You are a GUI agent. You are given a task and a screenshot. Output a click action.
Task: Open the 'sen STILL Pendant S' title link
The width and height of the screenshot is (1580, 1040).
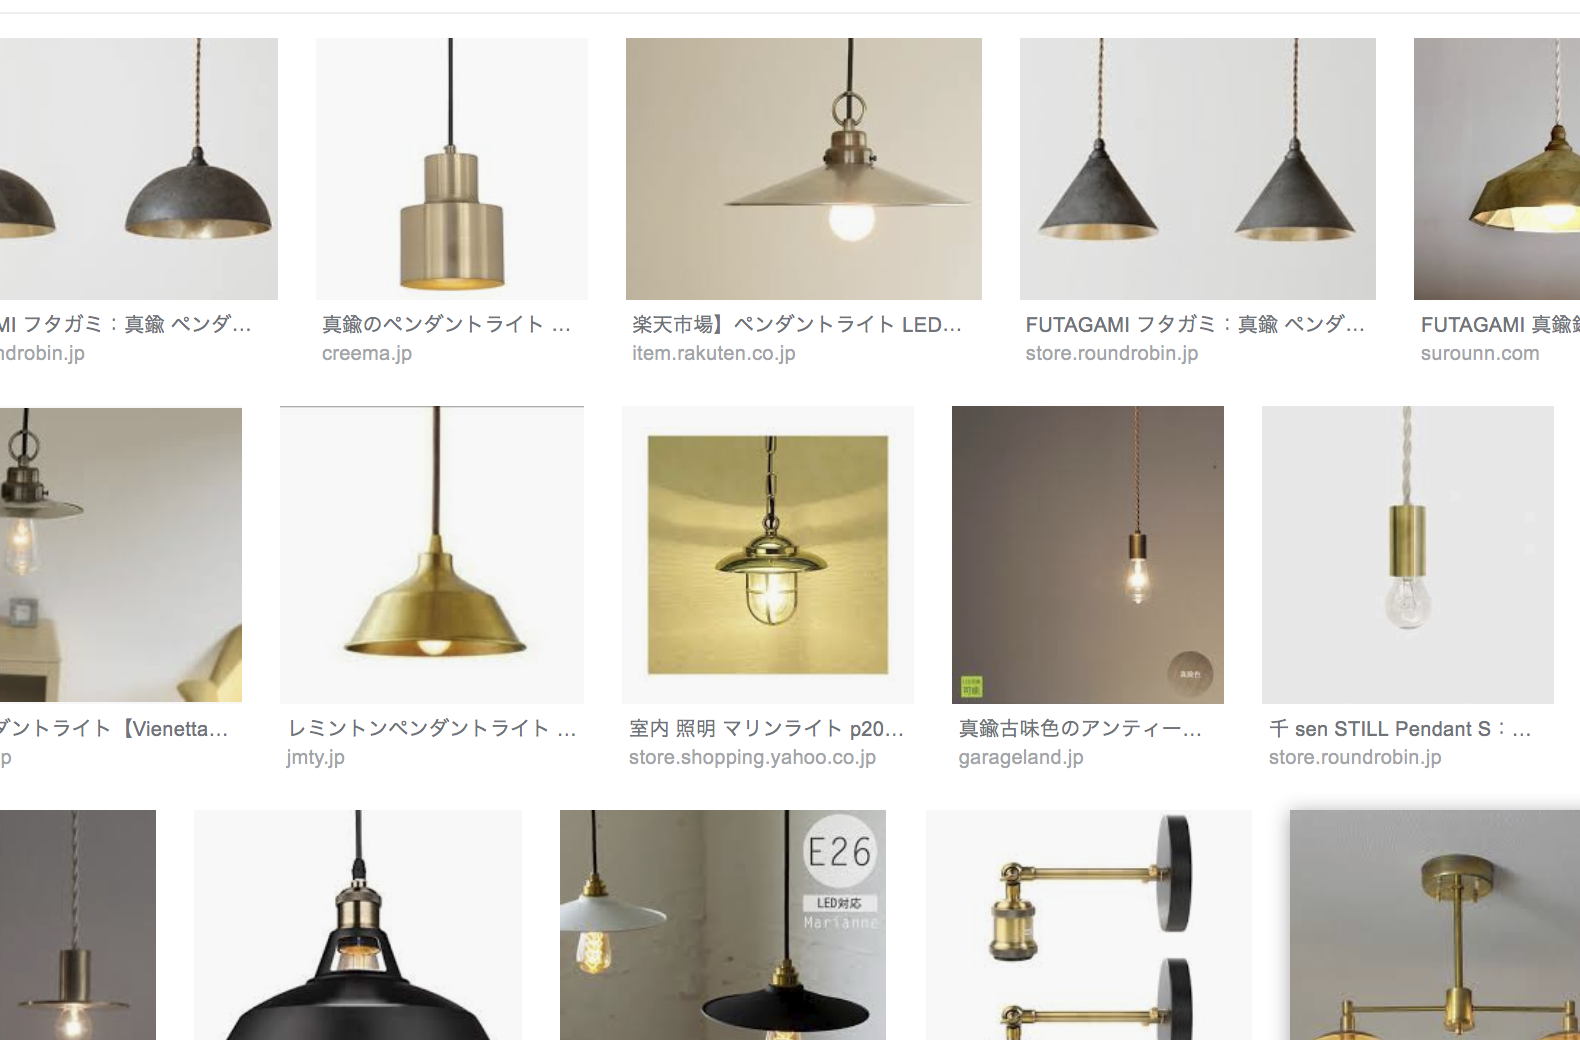1399,729
